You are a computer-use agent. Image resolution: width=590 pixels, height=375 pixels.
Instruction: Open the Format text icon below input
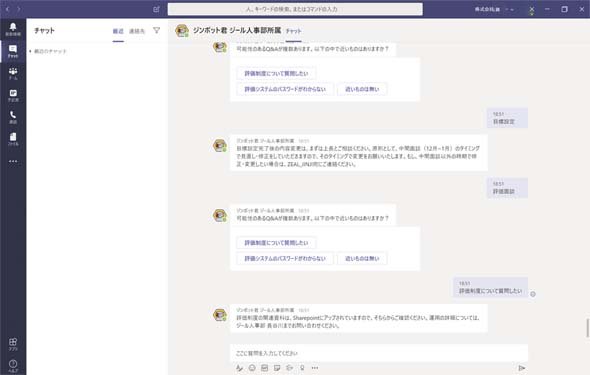(x=239, y=368)
